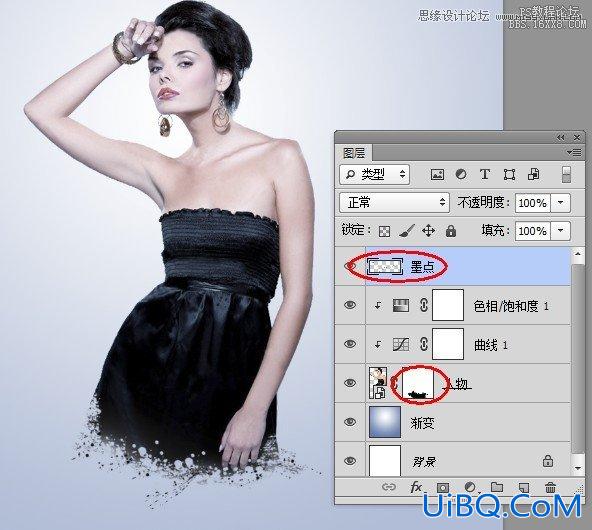Select the layer named 色相/饱和度 1

(511, 306)
